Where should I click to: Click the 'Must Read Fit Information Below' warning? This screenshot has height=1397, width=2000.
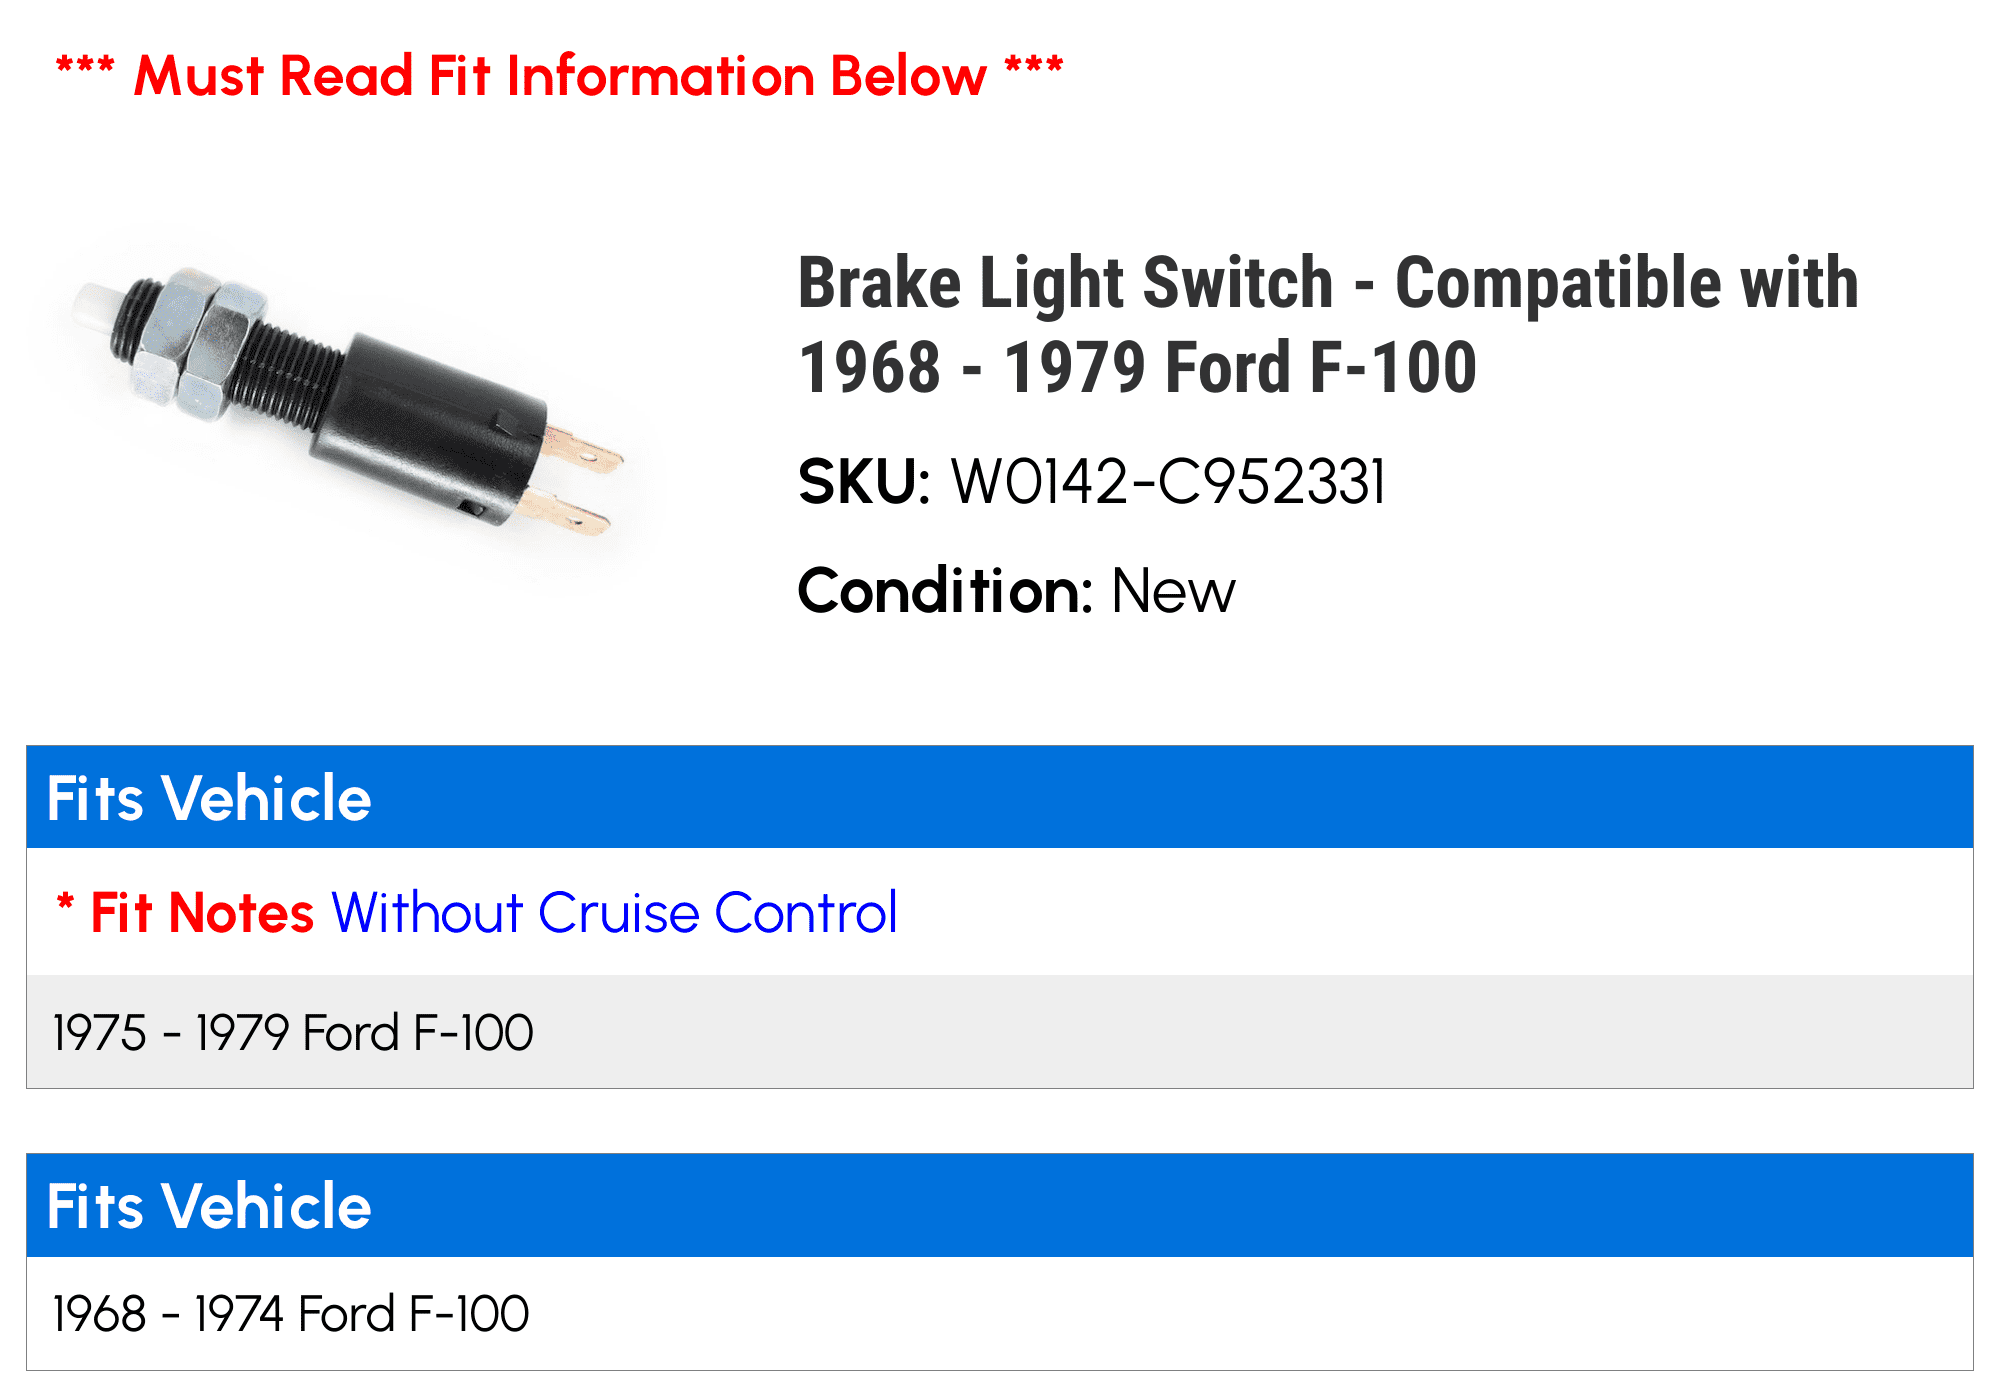(560, 76)
